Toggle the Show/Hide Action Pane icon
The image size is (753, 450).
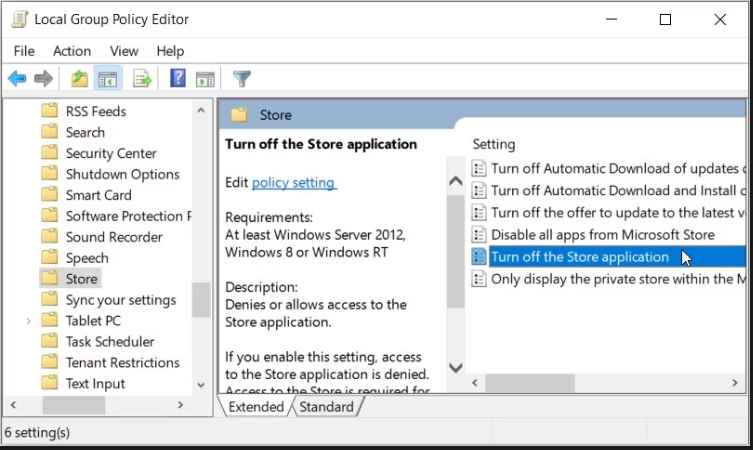(205, 79)
